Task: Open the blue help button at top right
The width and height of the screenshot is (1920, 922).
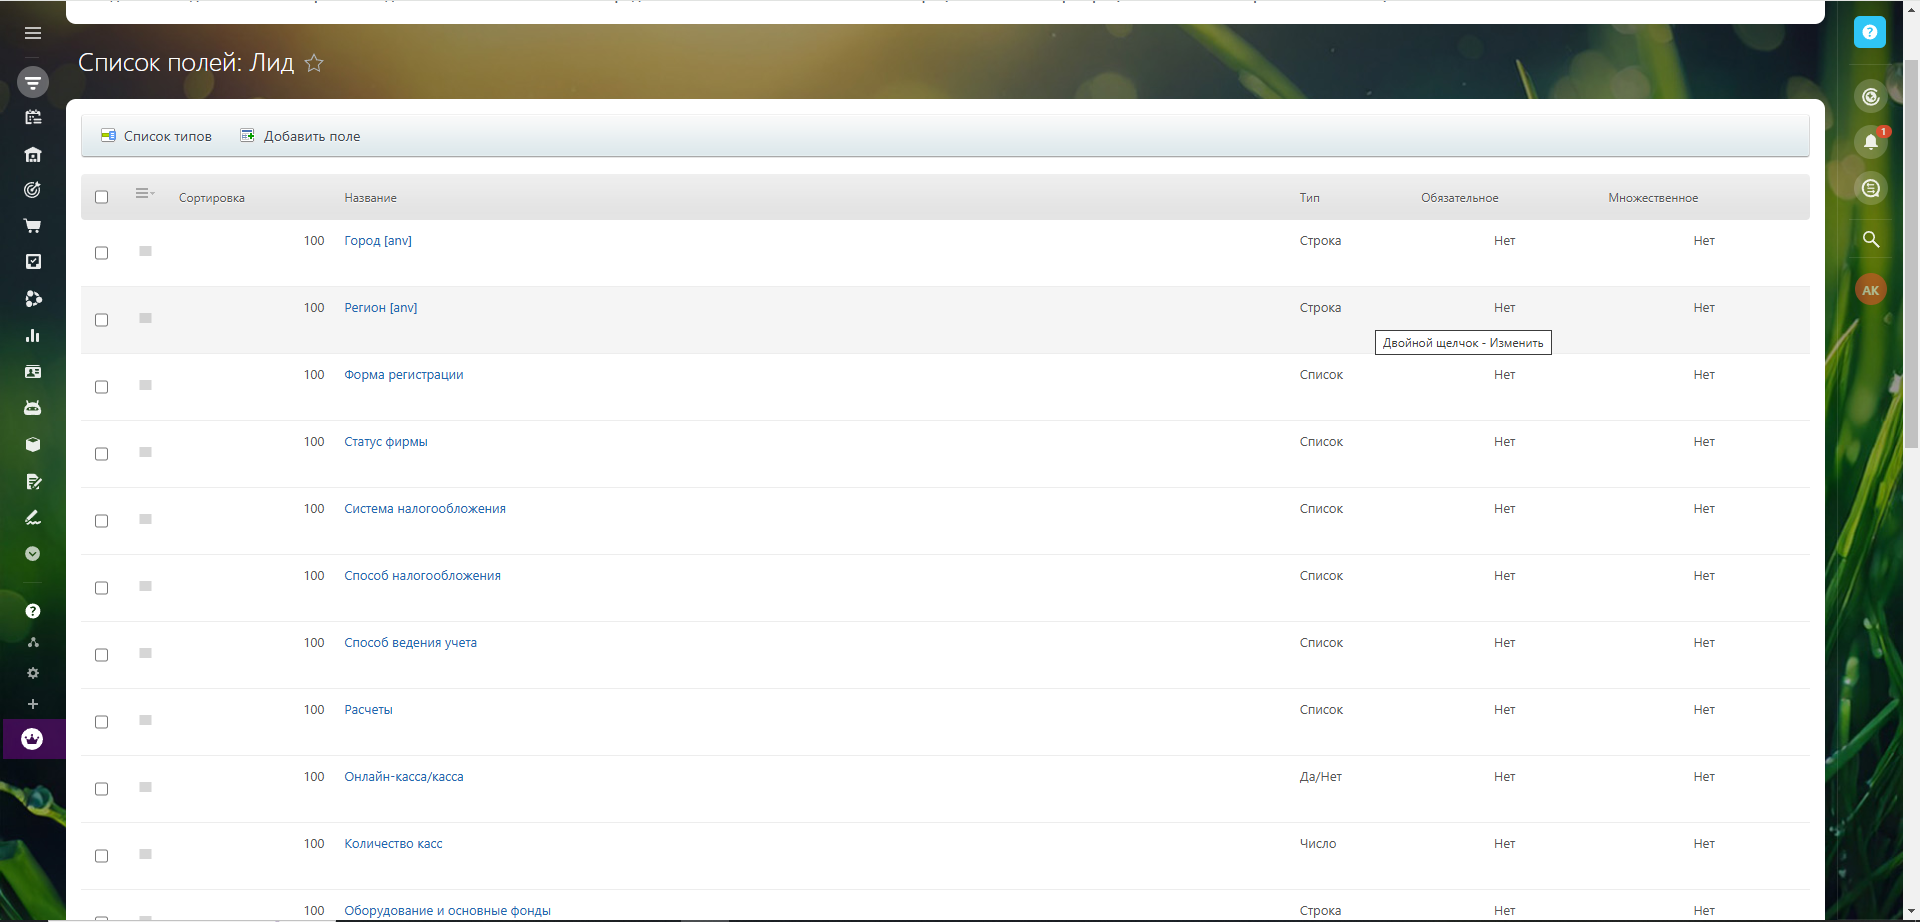Action: click(1869, 32)
